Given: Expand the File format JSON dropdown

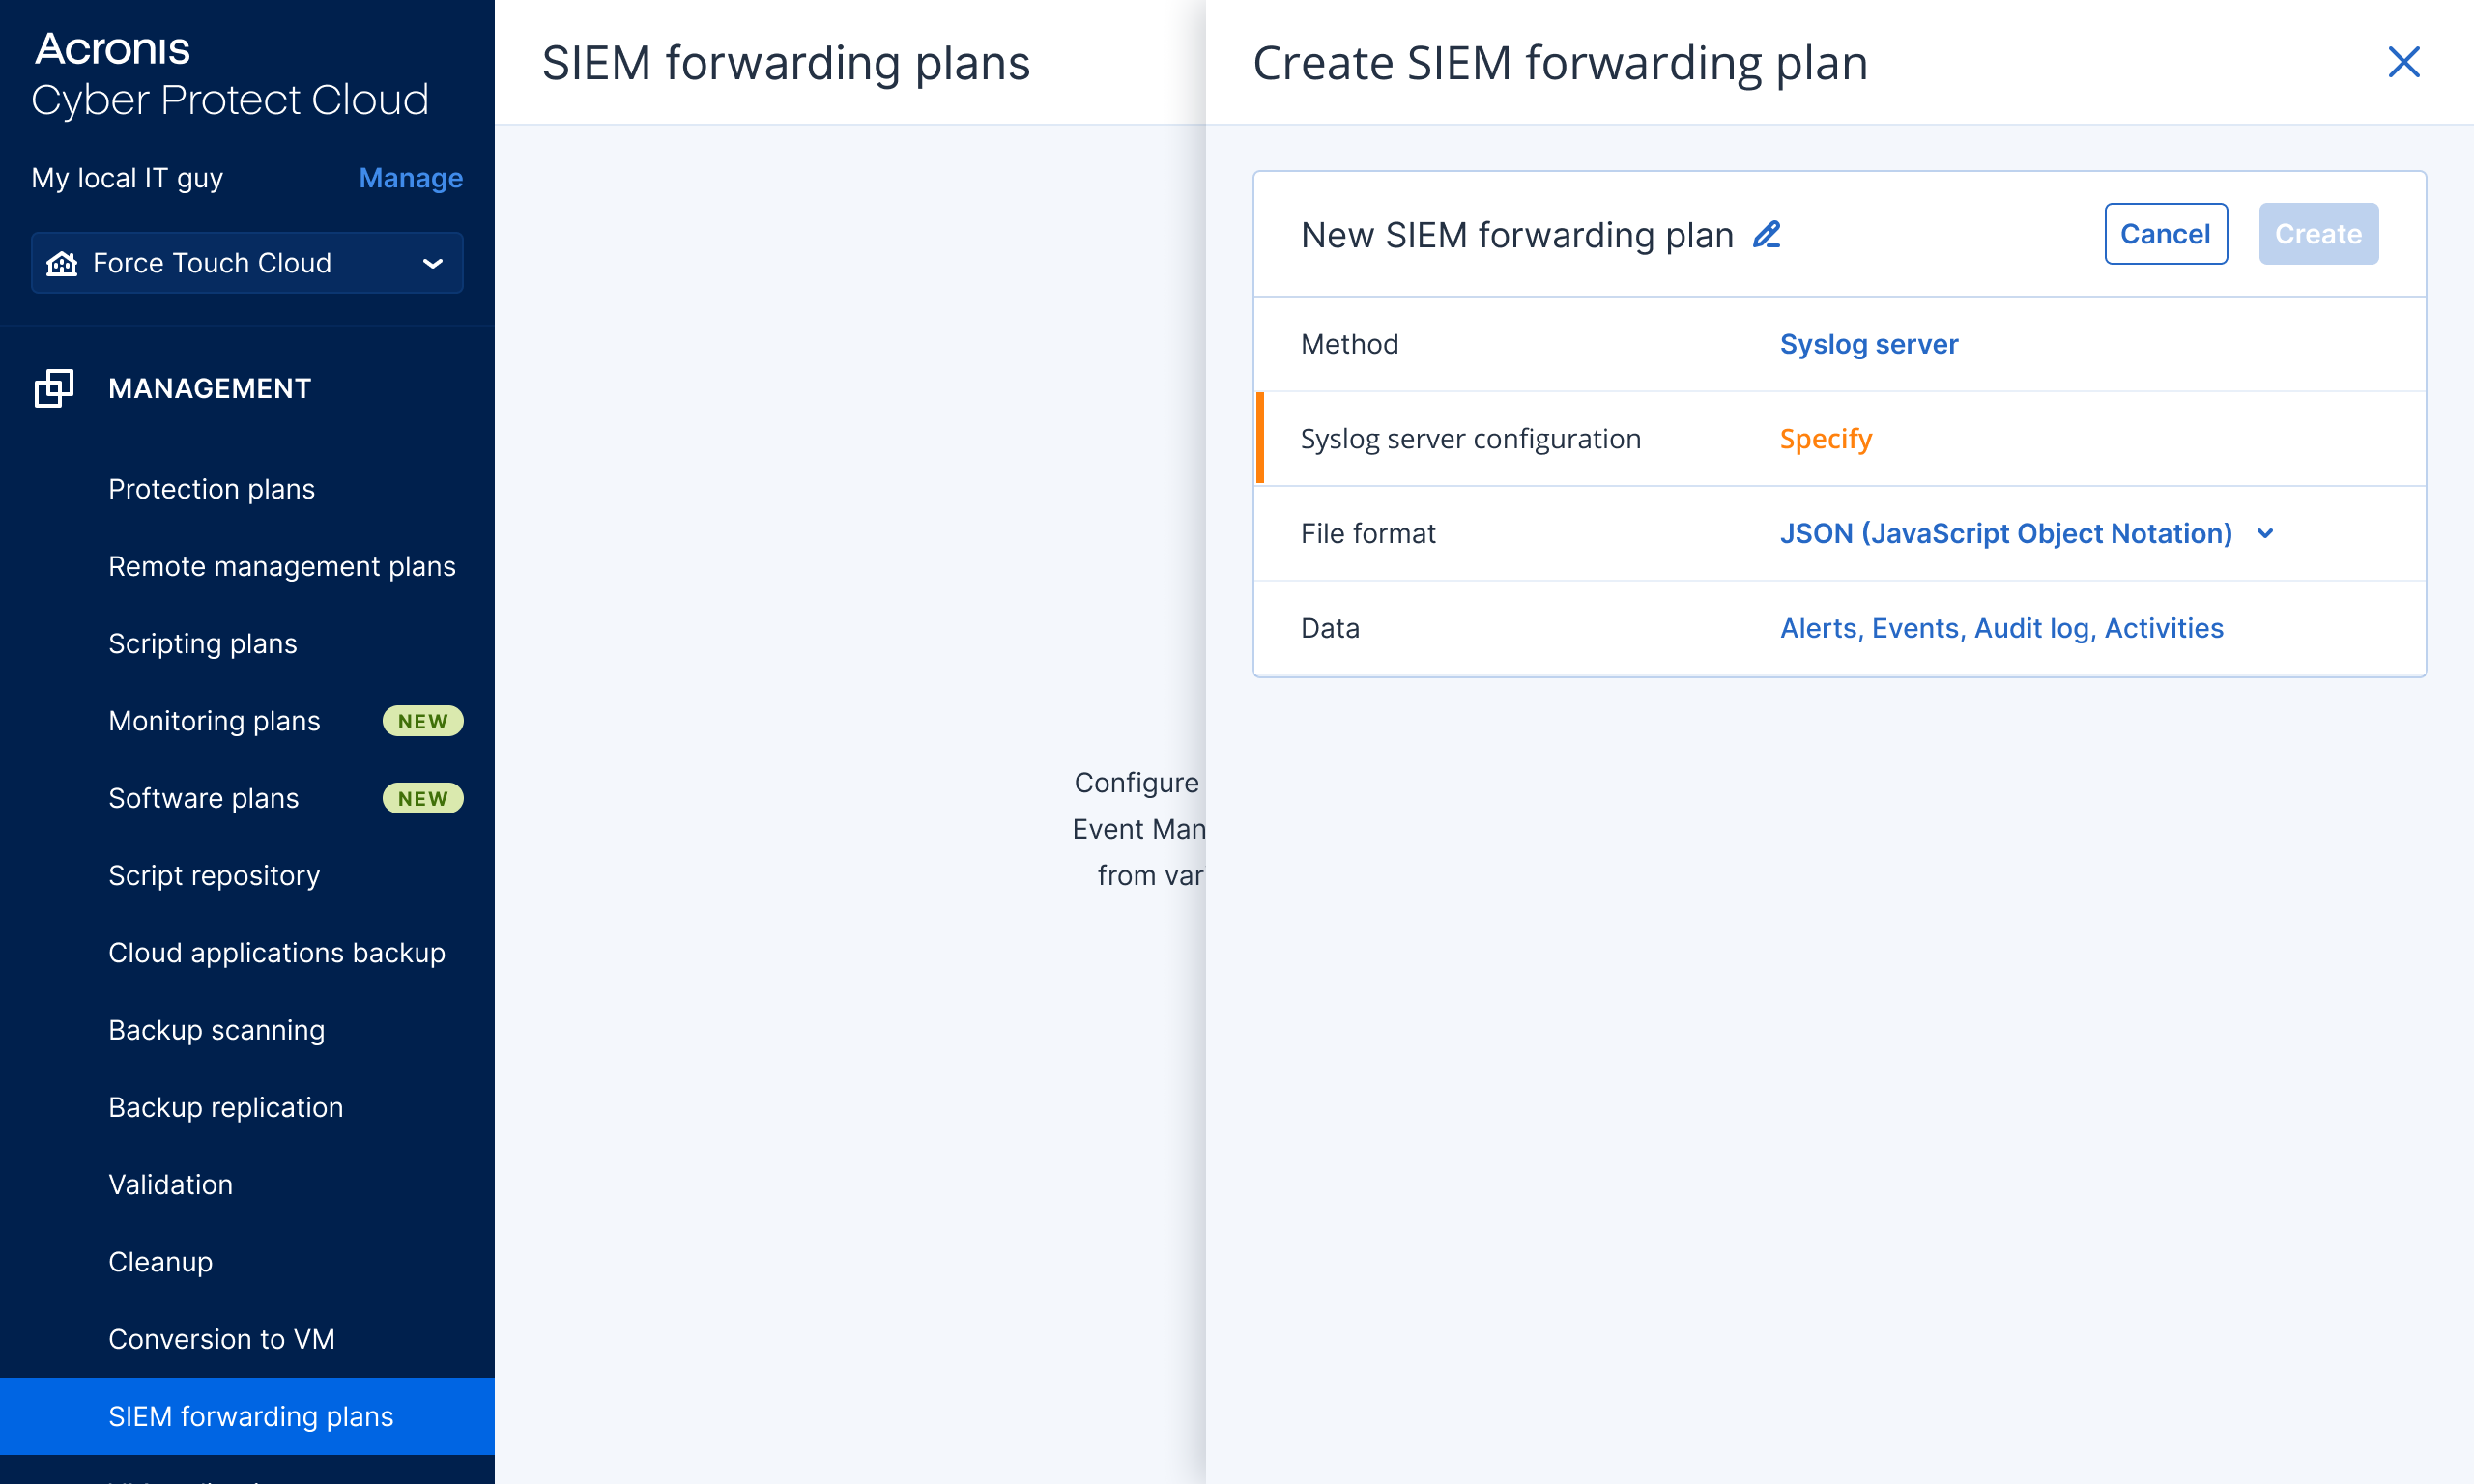Looking at the screenshot, I should point(2265,534).
